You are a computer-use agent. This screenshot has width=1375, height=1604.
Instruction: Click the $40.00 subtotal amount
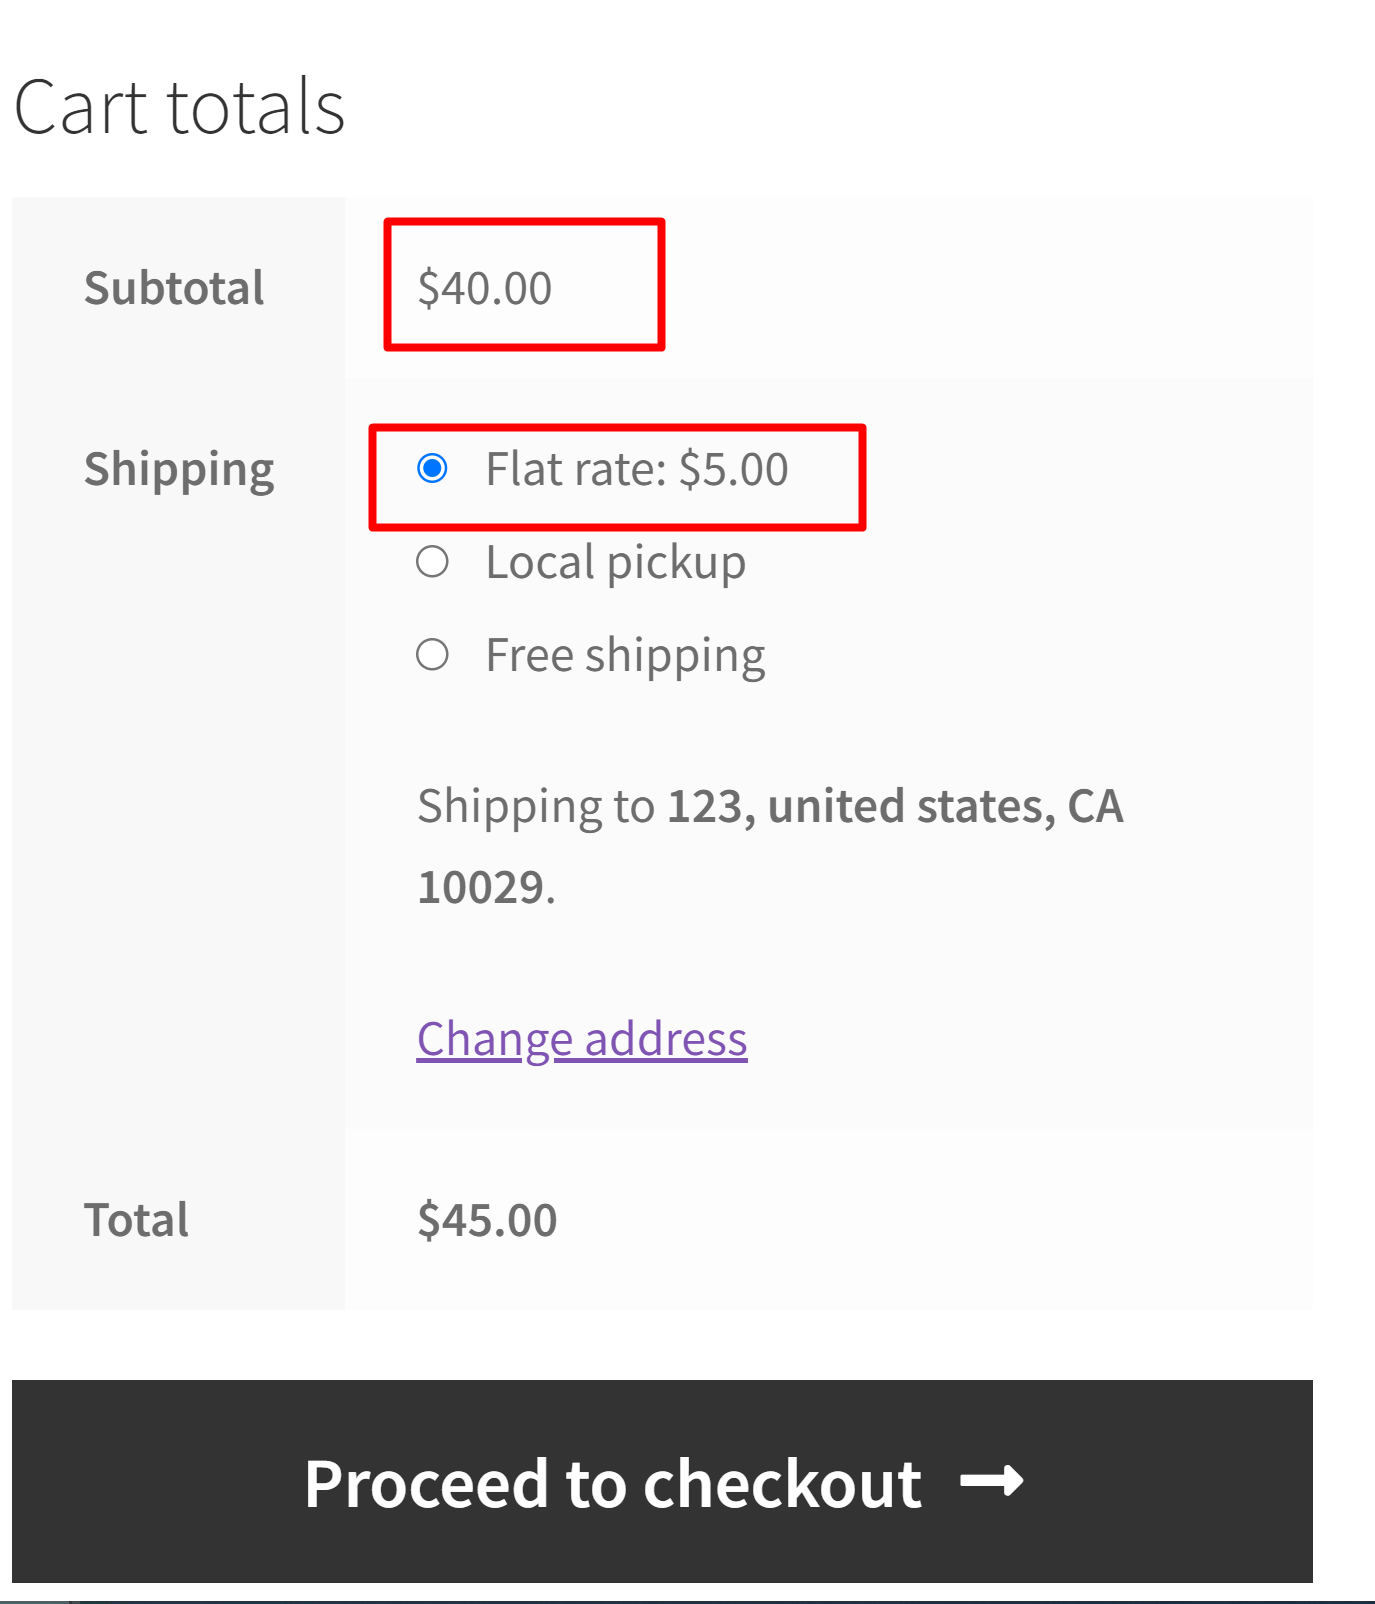pos(485,288)
